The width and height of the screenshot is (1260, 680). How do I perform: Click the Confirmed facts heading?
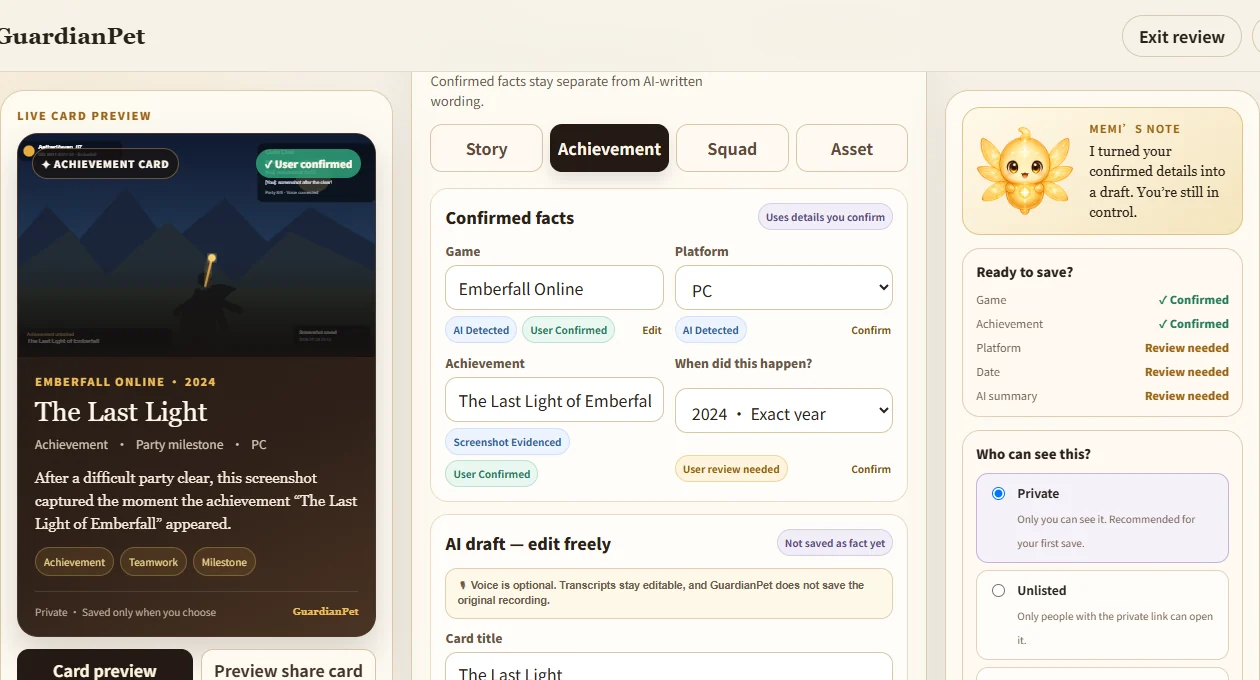pyautogui.click(x=510, y=218)
